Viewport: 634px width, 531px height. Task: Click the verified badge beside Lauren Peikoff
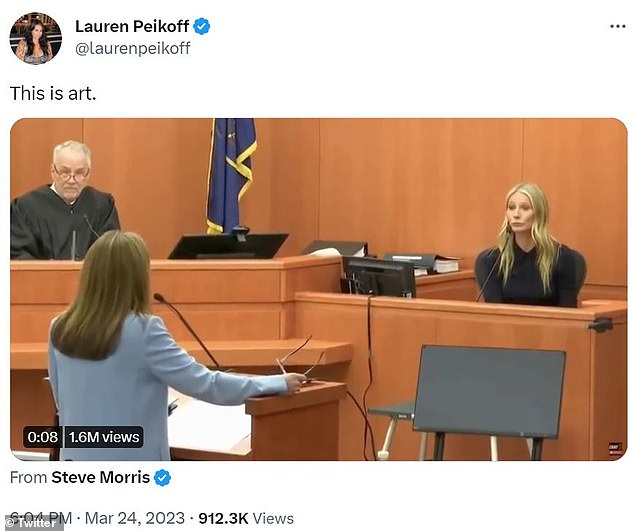point(201,27)
